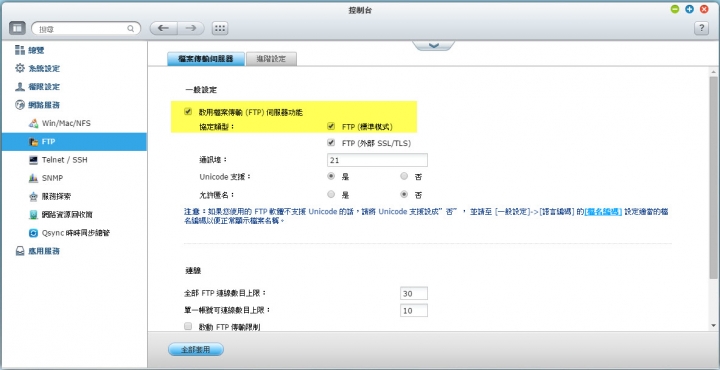
Task: Click the magnifier icon in search box
Action: point(130,29)
